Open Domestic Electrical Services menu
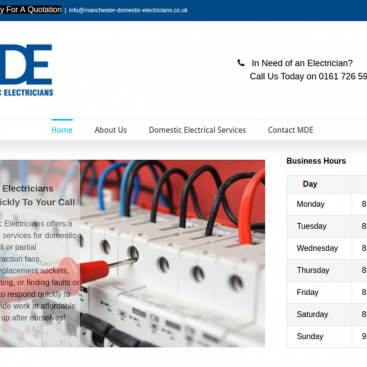 197,130
